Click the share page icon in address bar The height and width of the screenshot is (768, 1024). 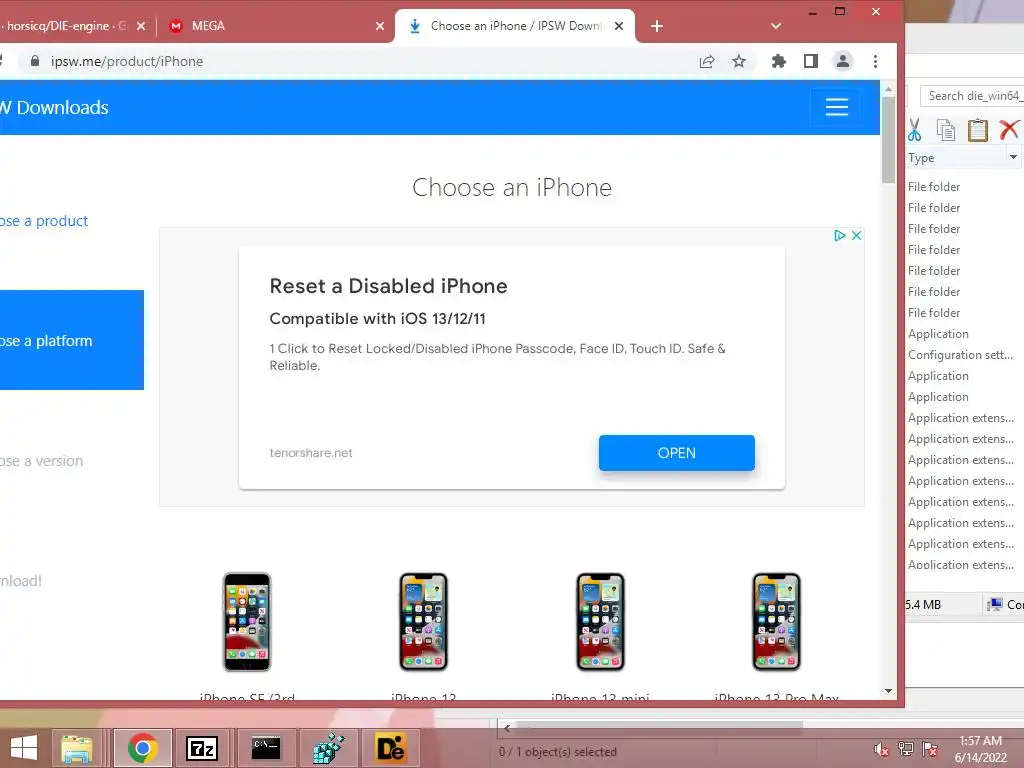[707, 61]
